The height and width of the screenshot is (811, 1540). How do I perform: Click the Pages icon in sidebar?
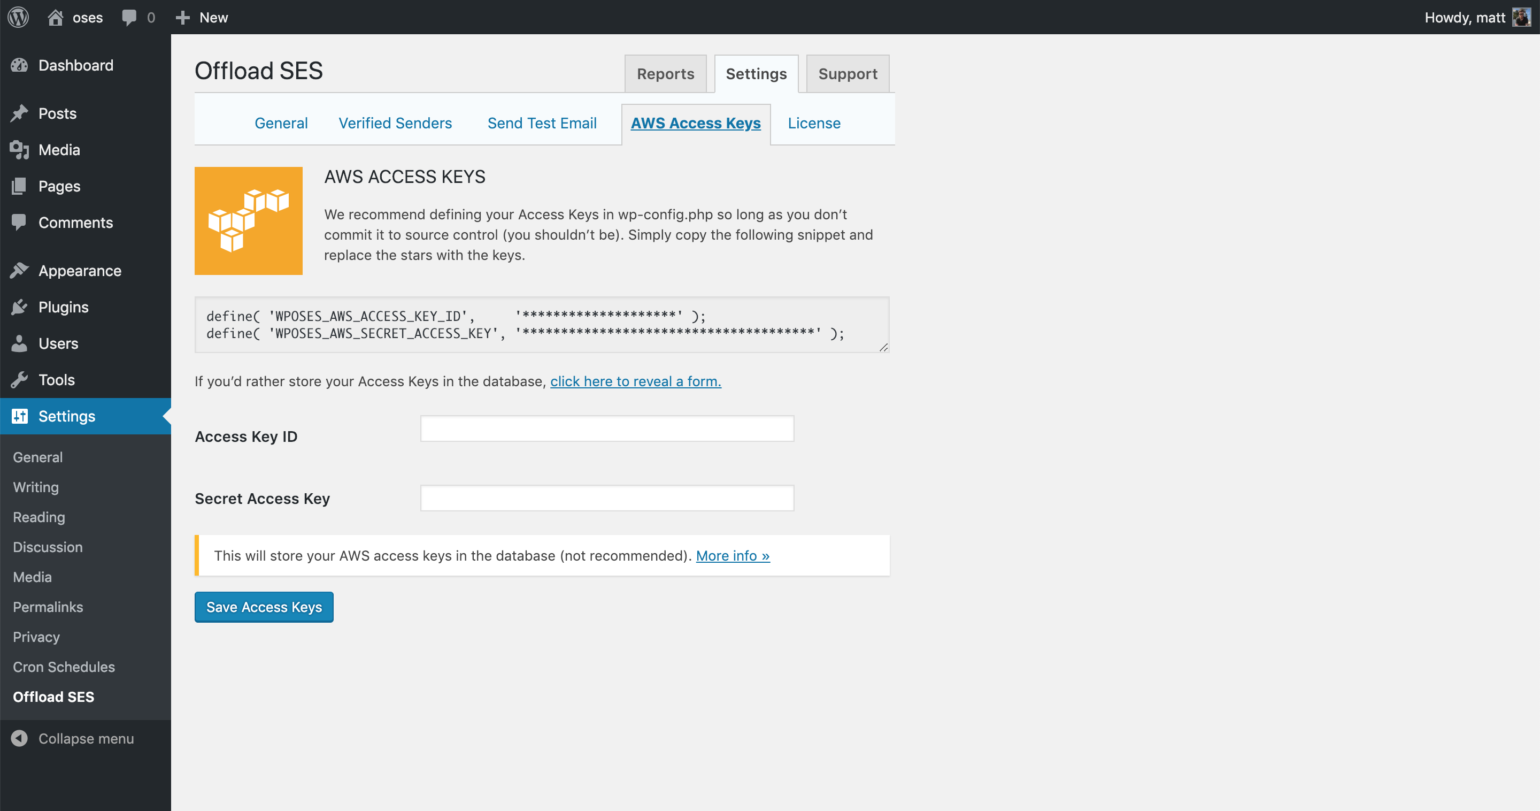(x=19, y=186)
